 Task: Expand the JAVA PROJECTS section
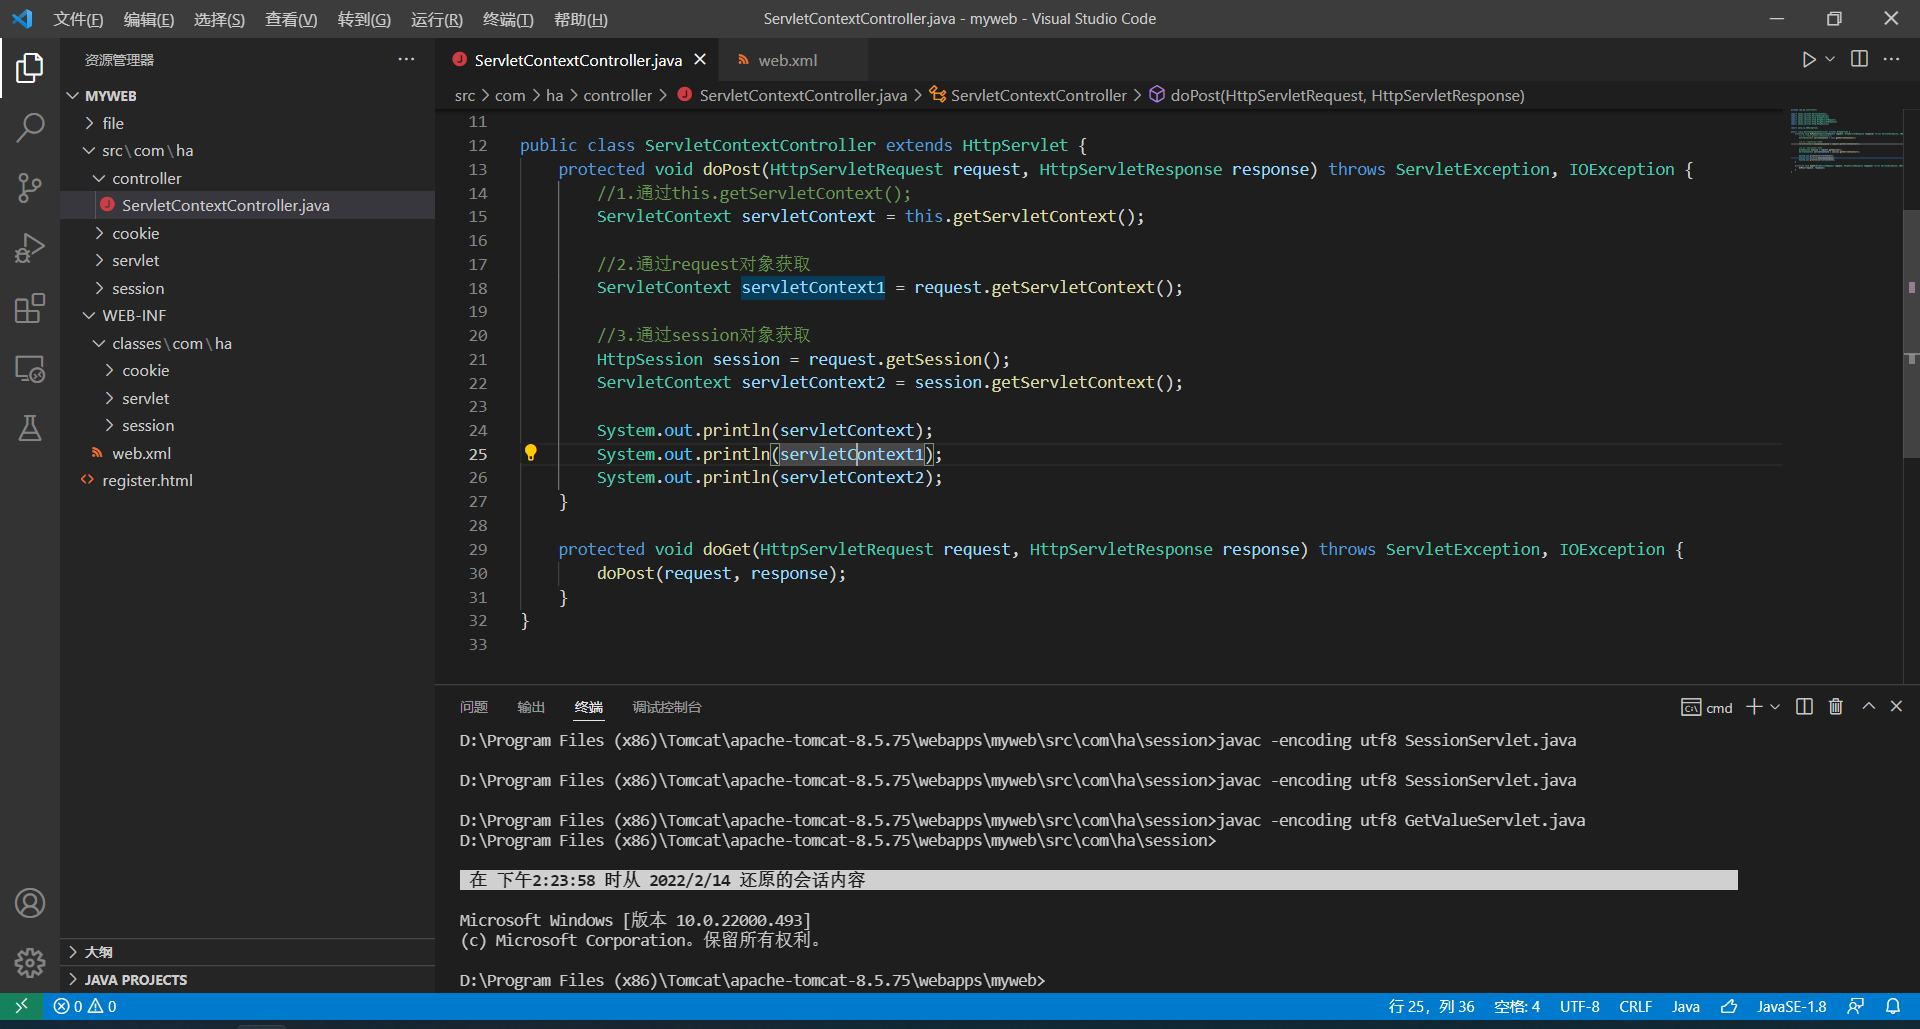point(247,980)
